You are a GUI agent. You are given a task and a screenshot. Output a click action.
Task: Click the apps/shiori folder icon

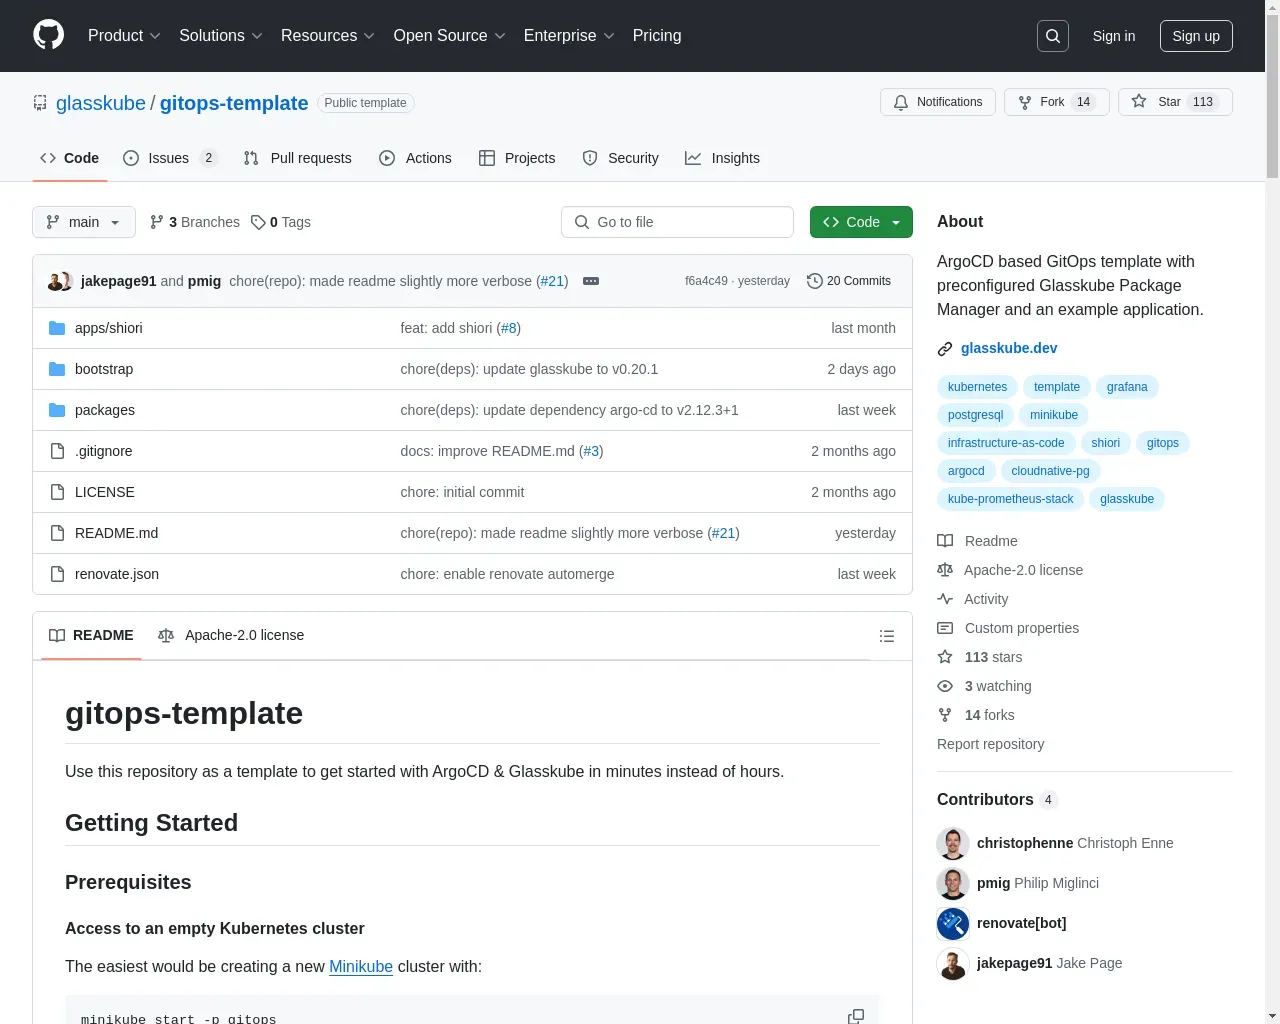(x=57, y=328)
